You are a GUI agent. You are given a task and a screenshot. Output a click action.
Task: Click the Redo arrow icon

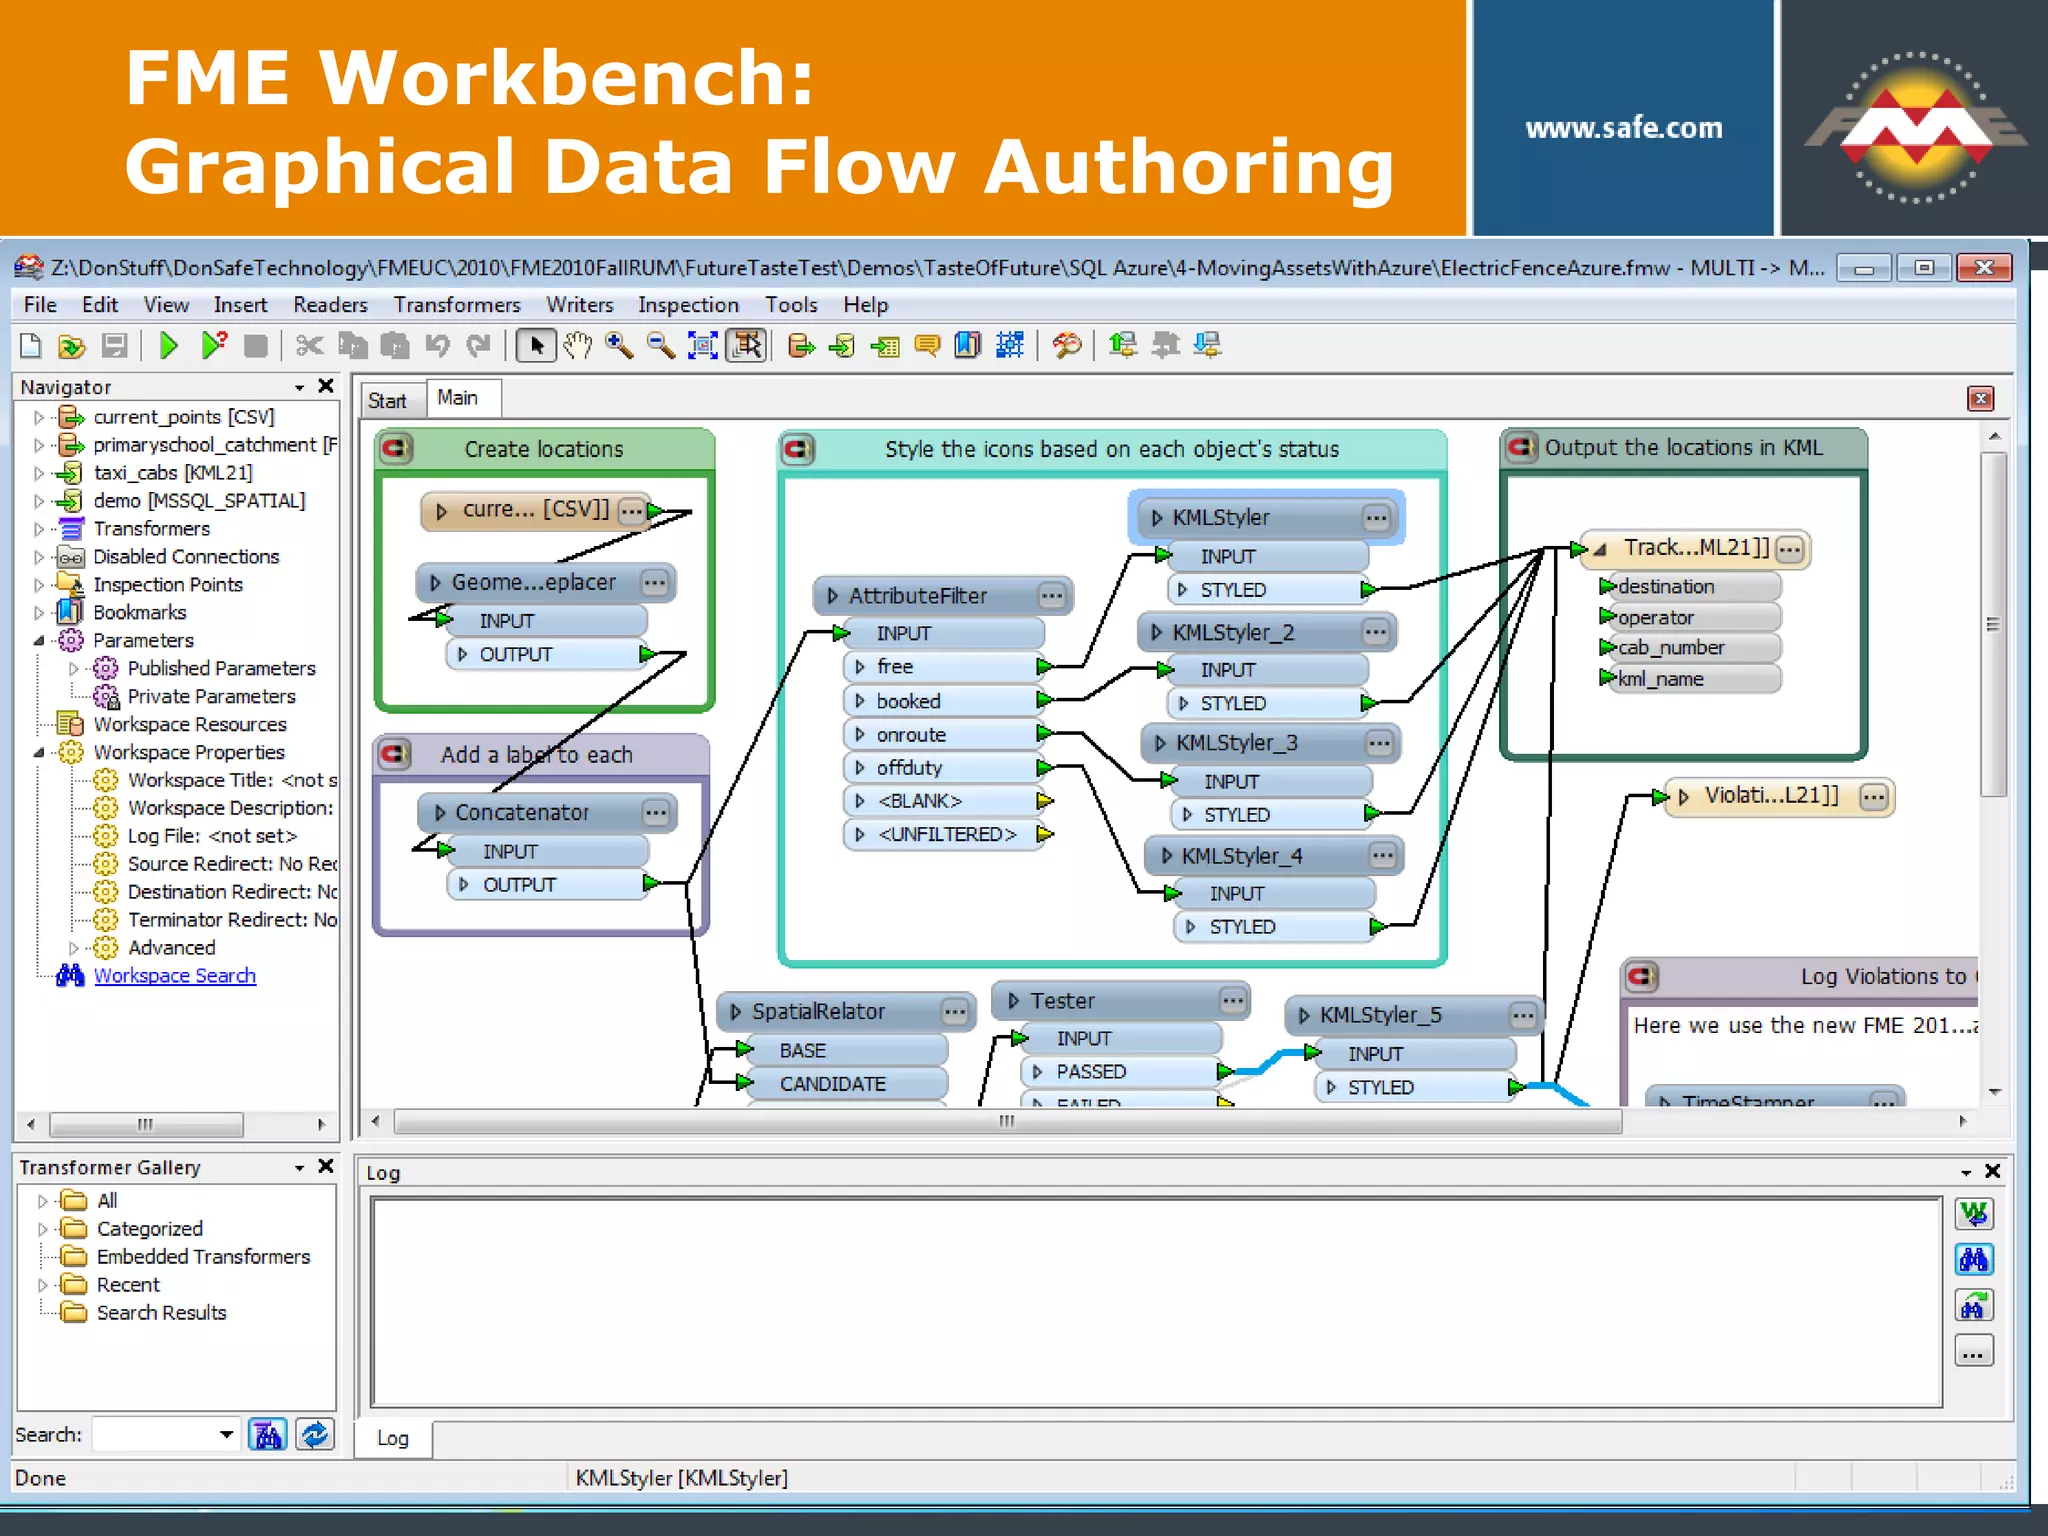479,346
